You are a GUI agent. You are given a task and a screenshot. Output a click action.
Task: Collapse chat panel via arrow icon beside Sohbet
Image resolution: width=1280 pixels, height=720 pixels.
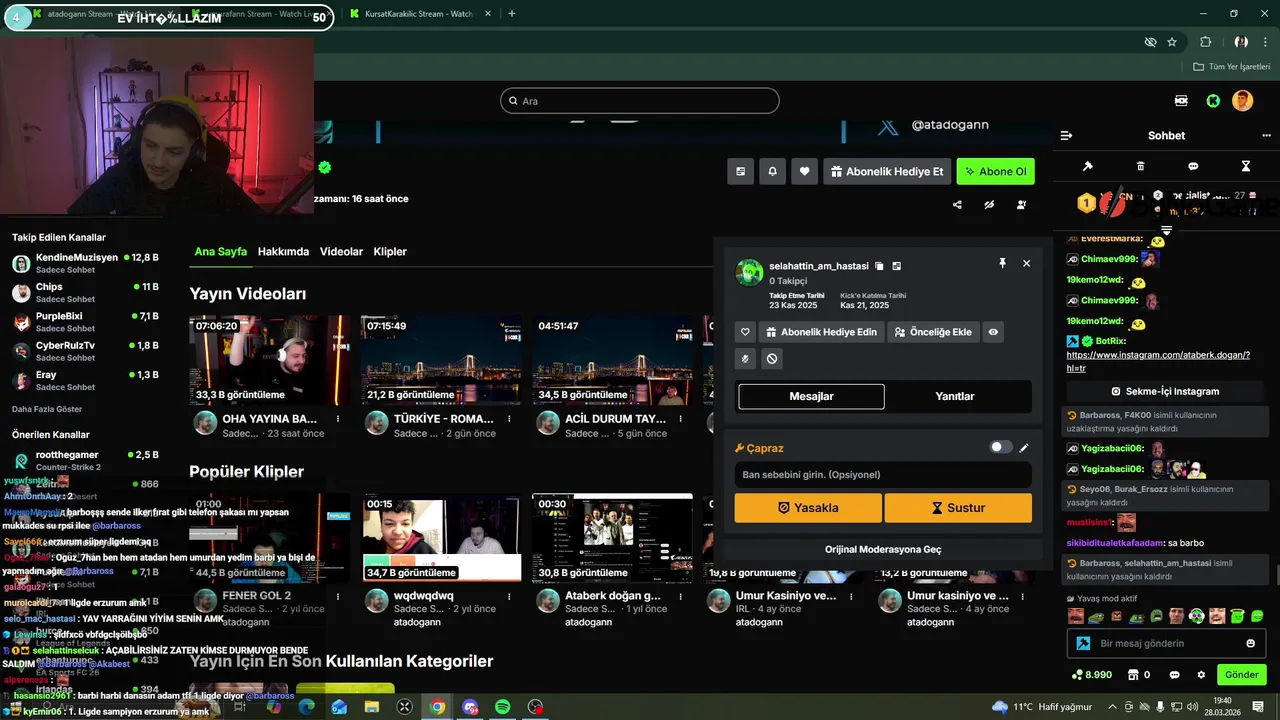(x=1066, y=136)
